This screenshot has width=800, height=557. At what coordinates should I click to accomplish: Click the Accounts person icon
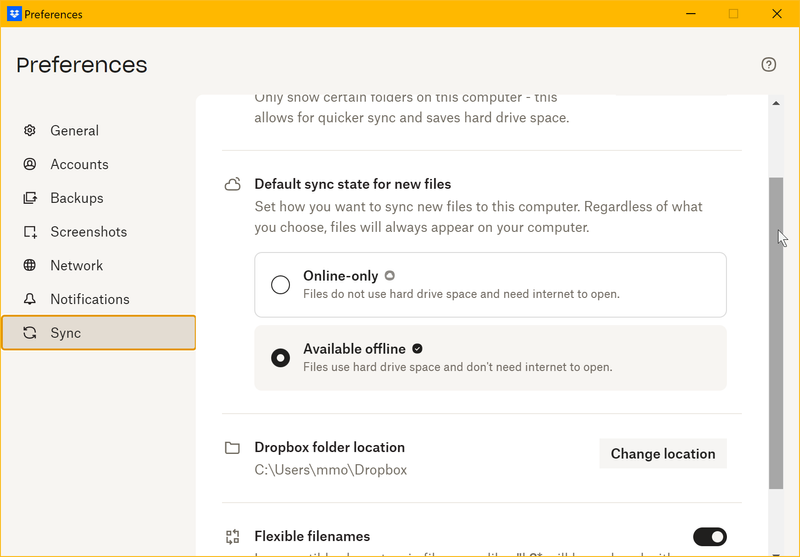[x=30, y=164]
